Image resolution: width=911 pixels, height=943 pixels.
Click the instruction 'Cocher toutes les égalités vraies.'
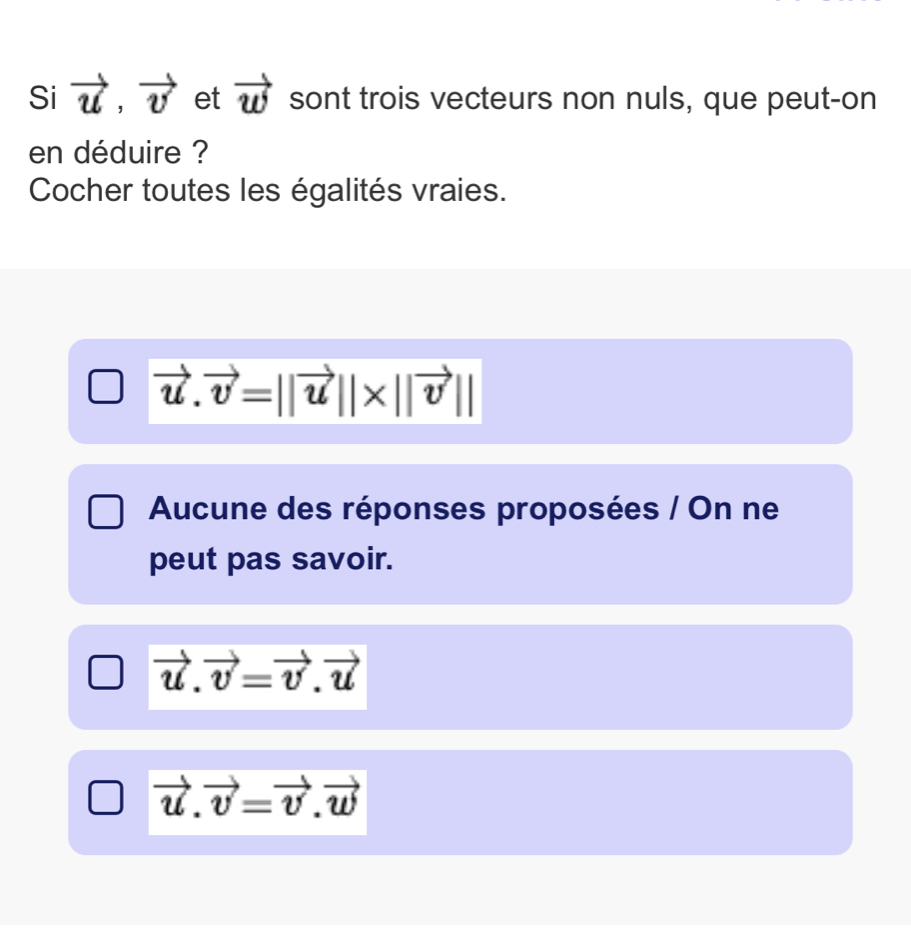267,190
